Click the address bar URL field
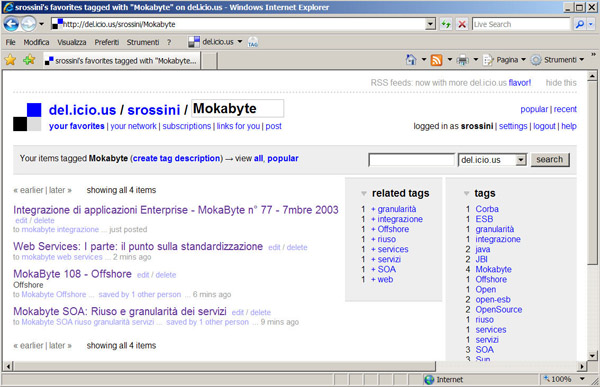 tap(238, 24)
